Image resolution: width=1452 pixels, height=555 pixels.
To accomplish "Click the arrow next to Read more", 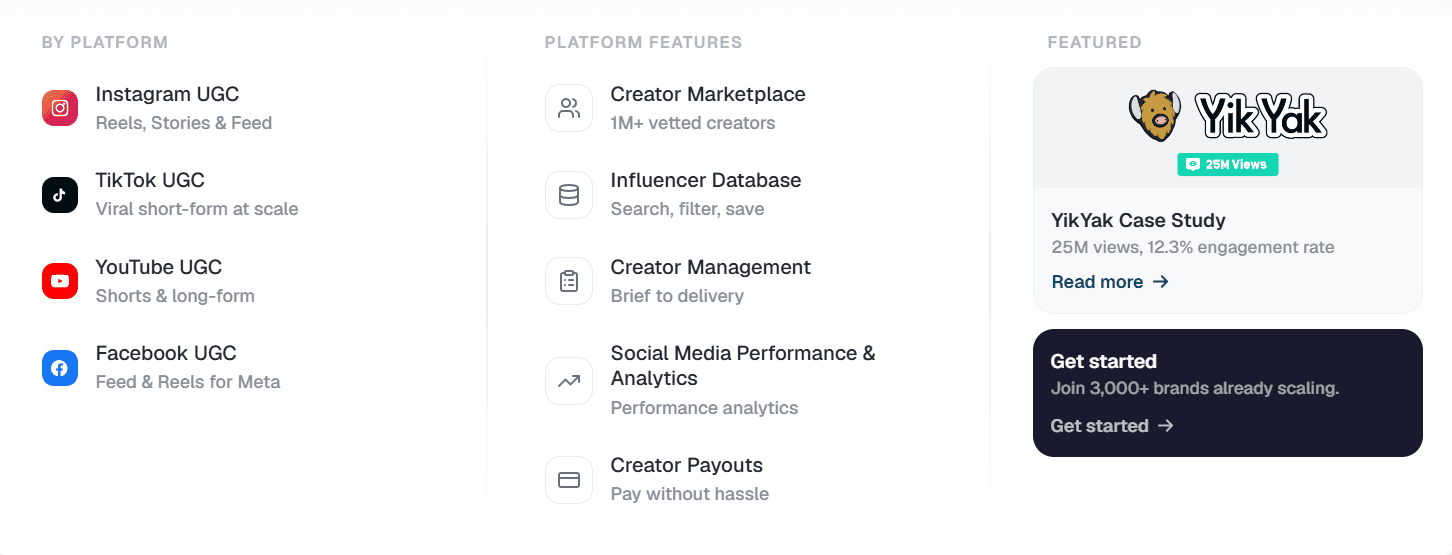I will click(x=1160, y=282).
